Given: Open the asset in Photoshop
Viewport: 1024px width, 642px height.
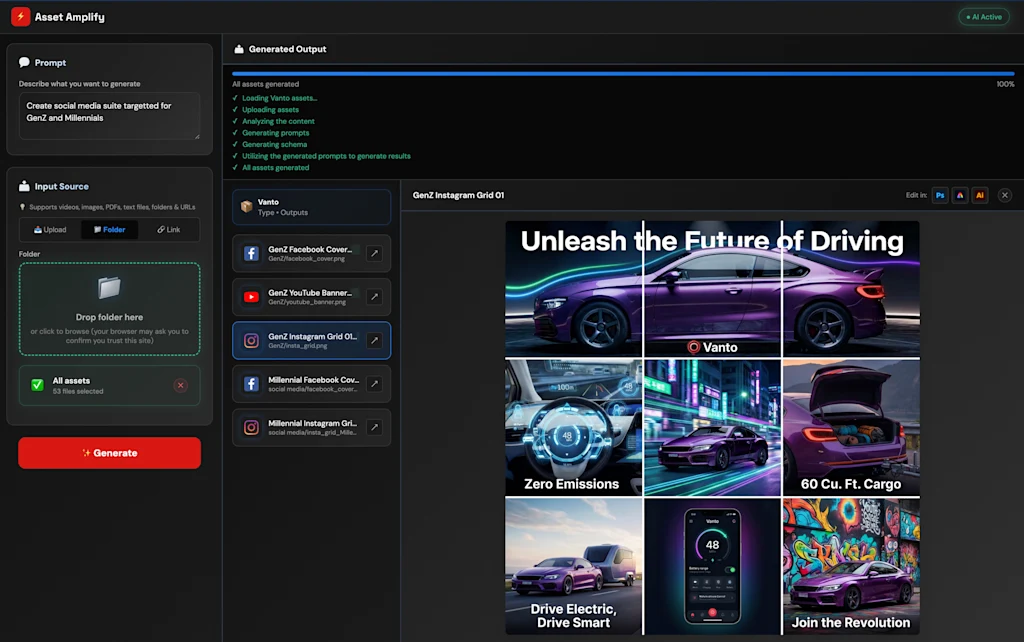Looking at the screenshot, I should tap(940, 195).
